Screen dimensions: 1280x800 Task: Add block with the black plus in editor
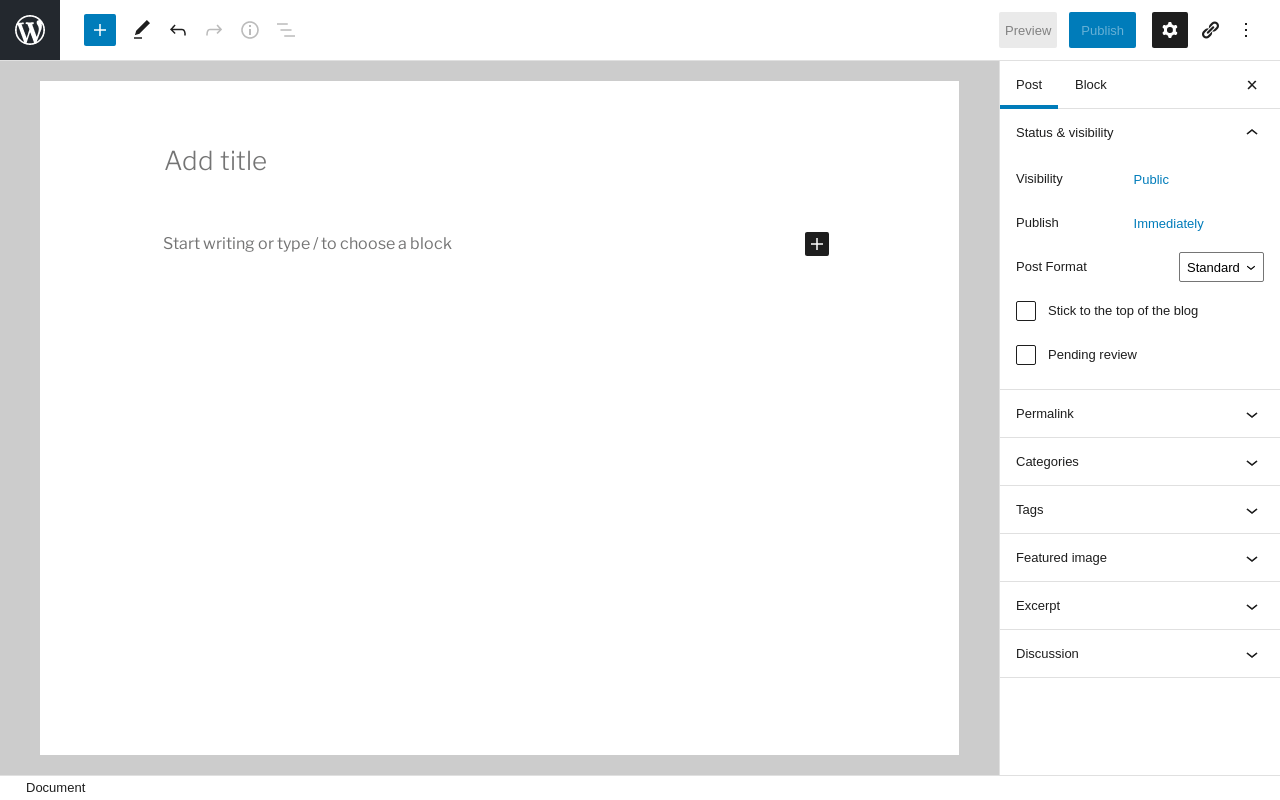(817, 244)
